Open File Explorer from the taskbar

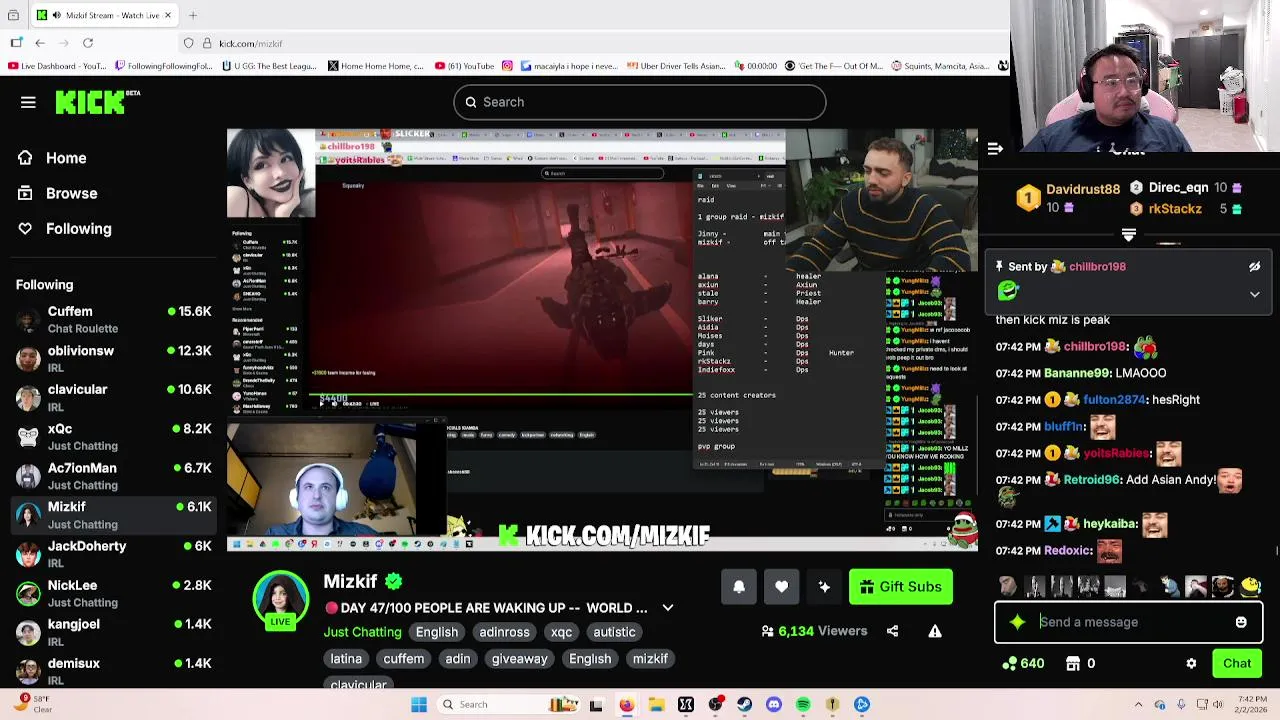pos(656,705)
